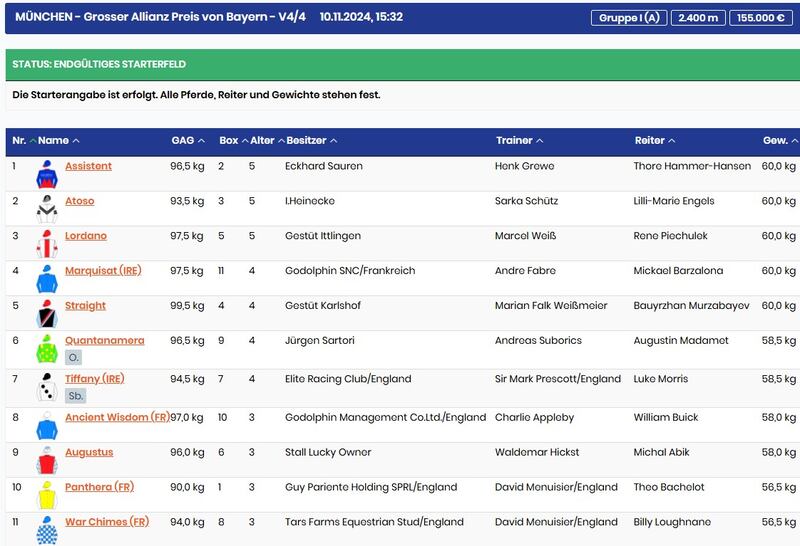
Task: Select owner Eckhard Sauren cell
Action: (324, 166)
